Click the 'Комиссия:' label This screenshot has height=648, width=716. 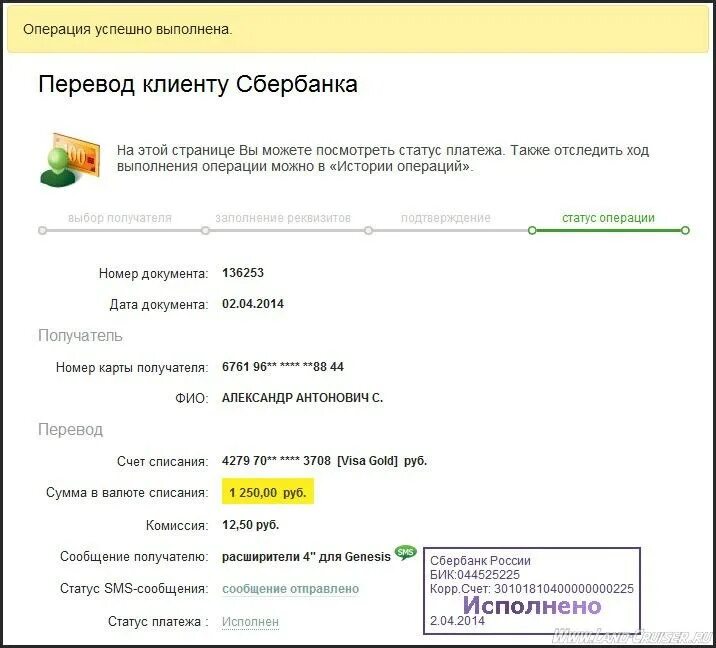tap(177, 525)
